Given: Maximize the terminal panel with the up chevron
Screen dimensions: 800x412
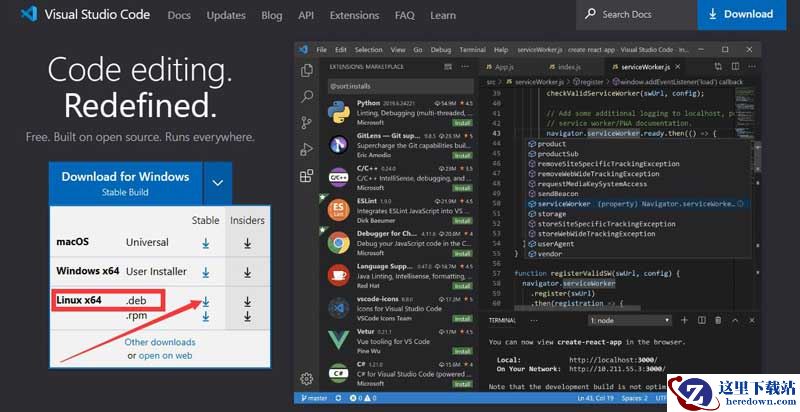Looking at the screenshot, I should click(735, 320).
